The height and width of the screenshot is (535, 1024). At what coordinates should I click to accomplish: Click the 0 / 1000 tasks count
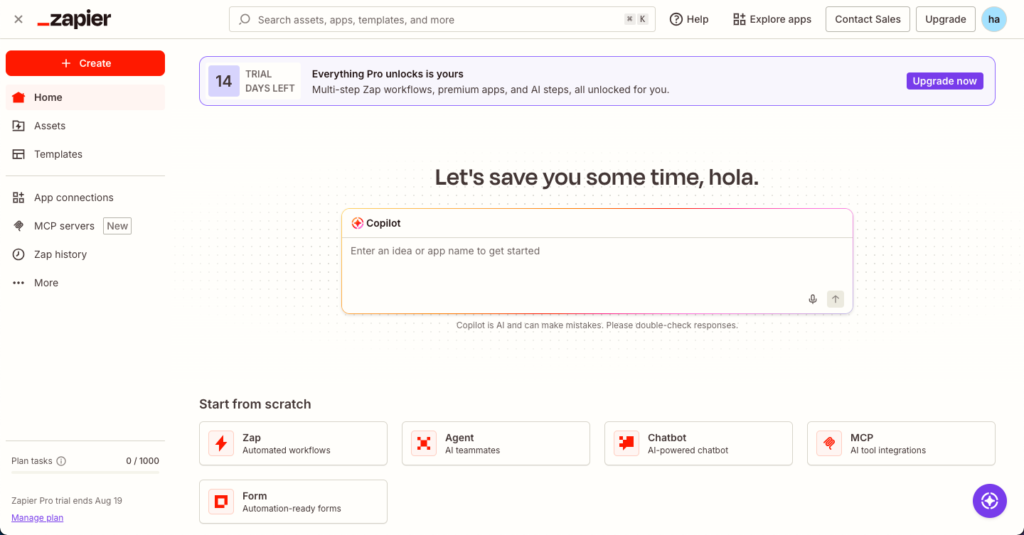point(142,461)
